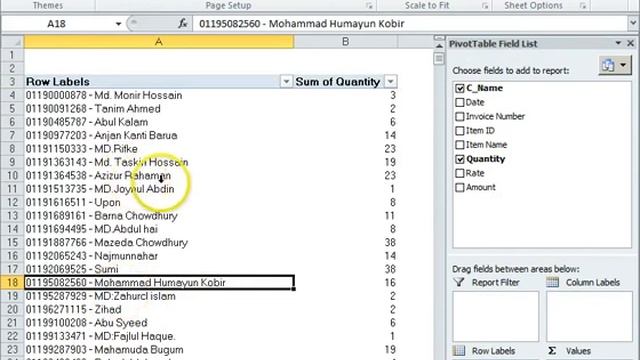Viewport: 640px width, 360px height.
Task: Select cell "01199287903 - Mahamuda Bugum"
Action: 159,350
